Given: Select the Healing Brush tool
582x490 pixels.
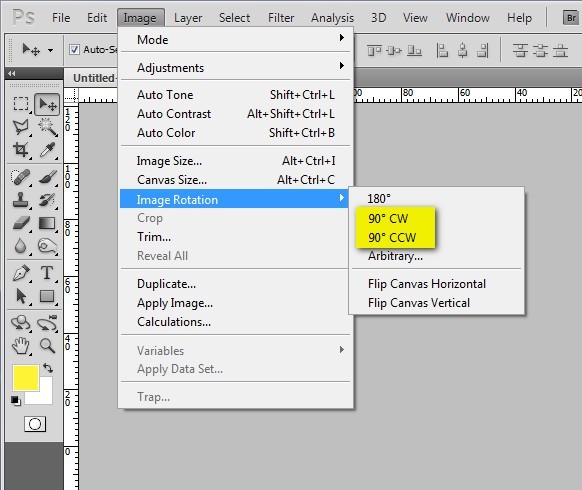Looking at the screenshot, I should pos(21,177).
